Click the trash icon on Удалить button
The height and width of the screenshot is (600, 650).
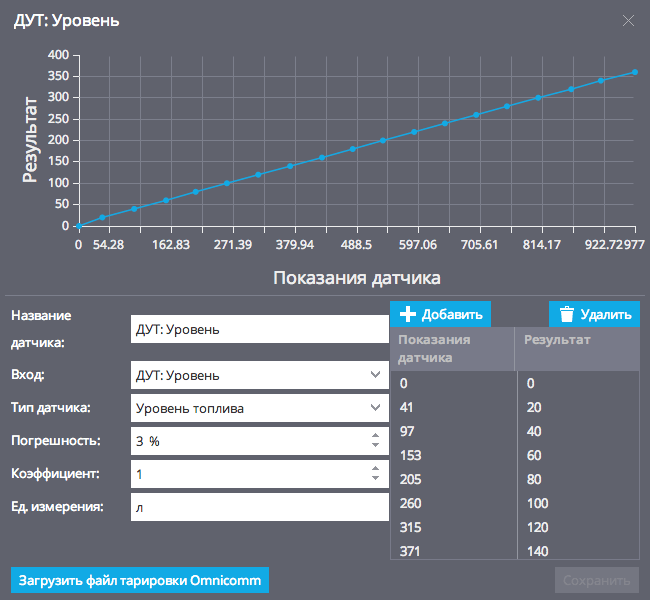coord(567,314)
